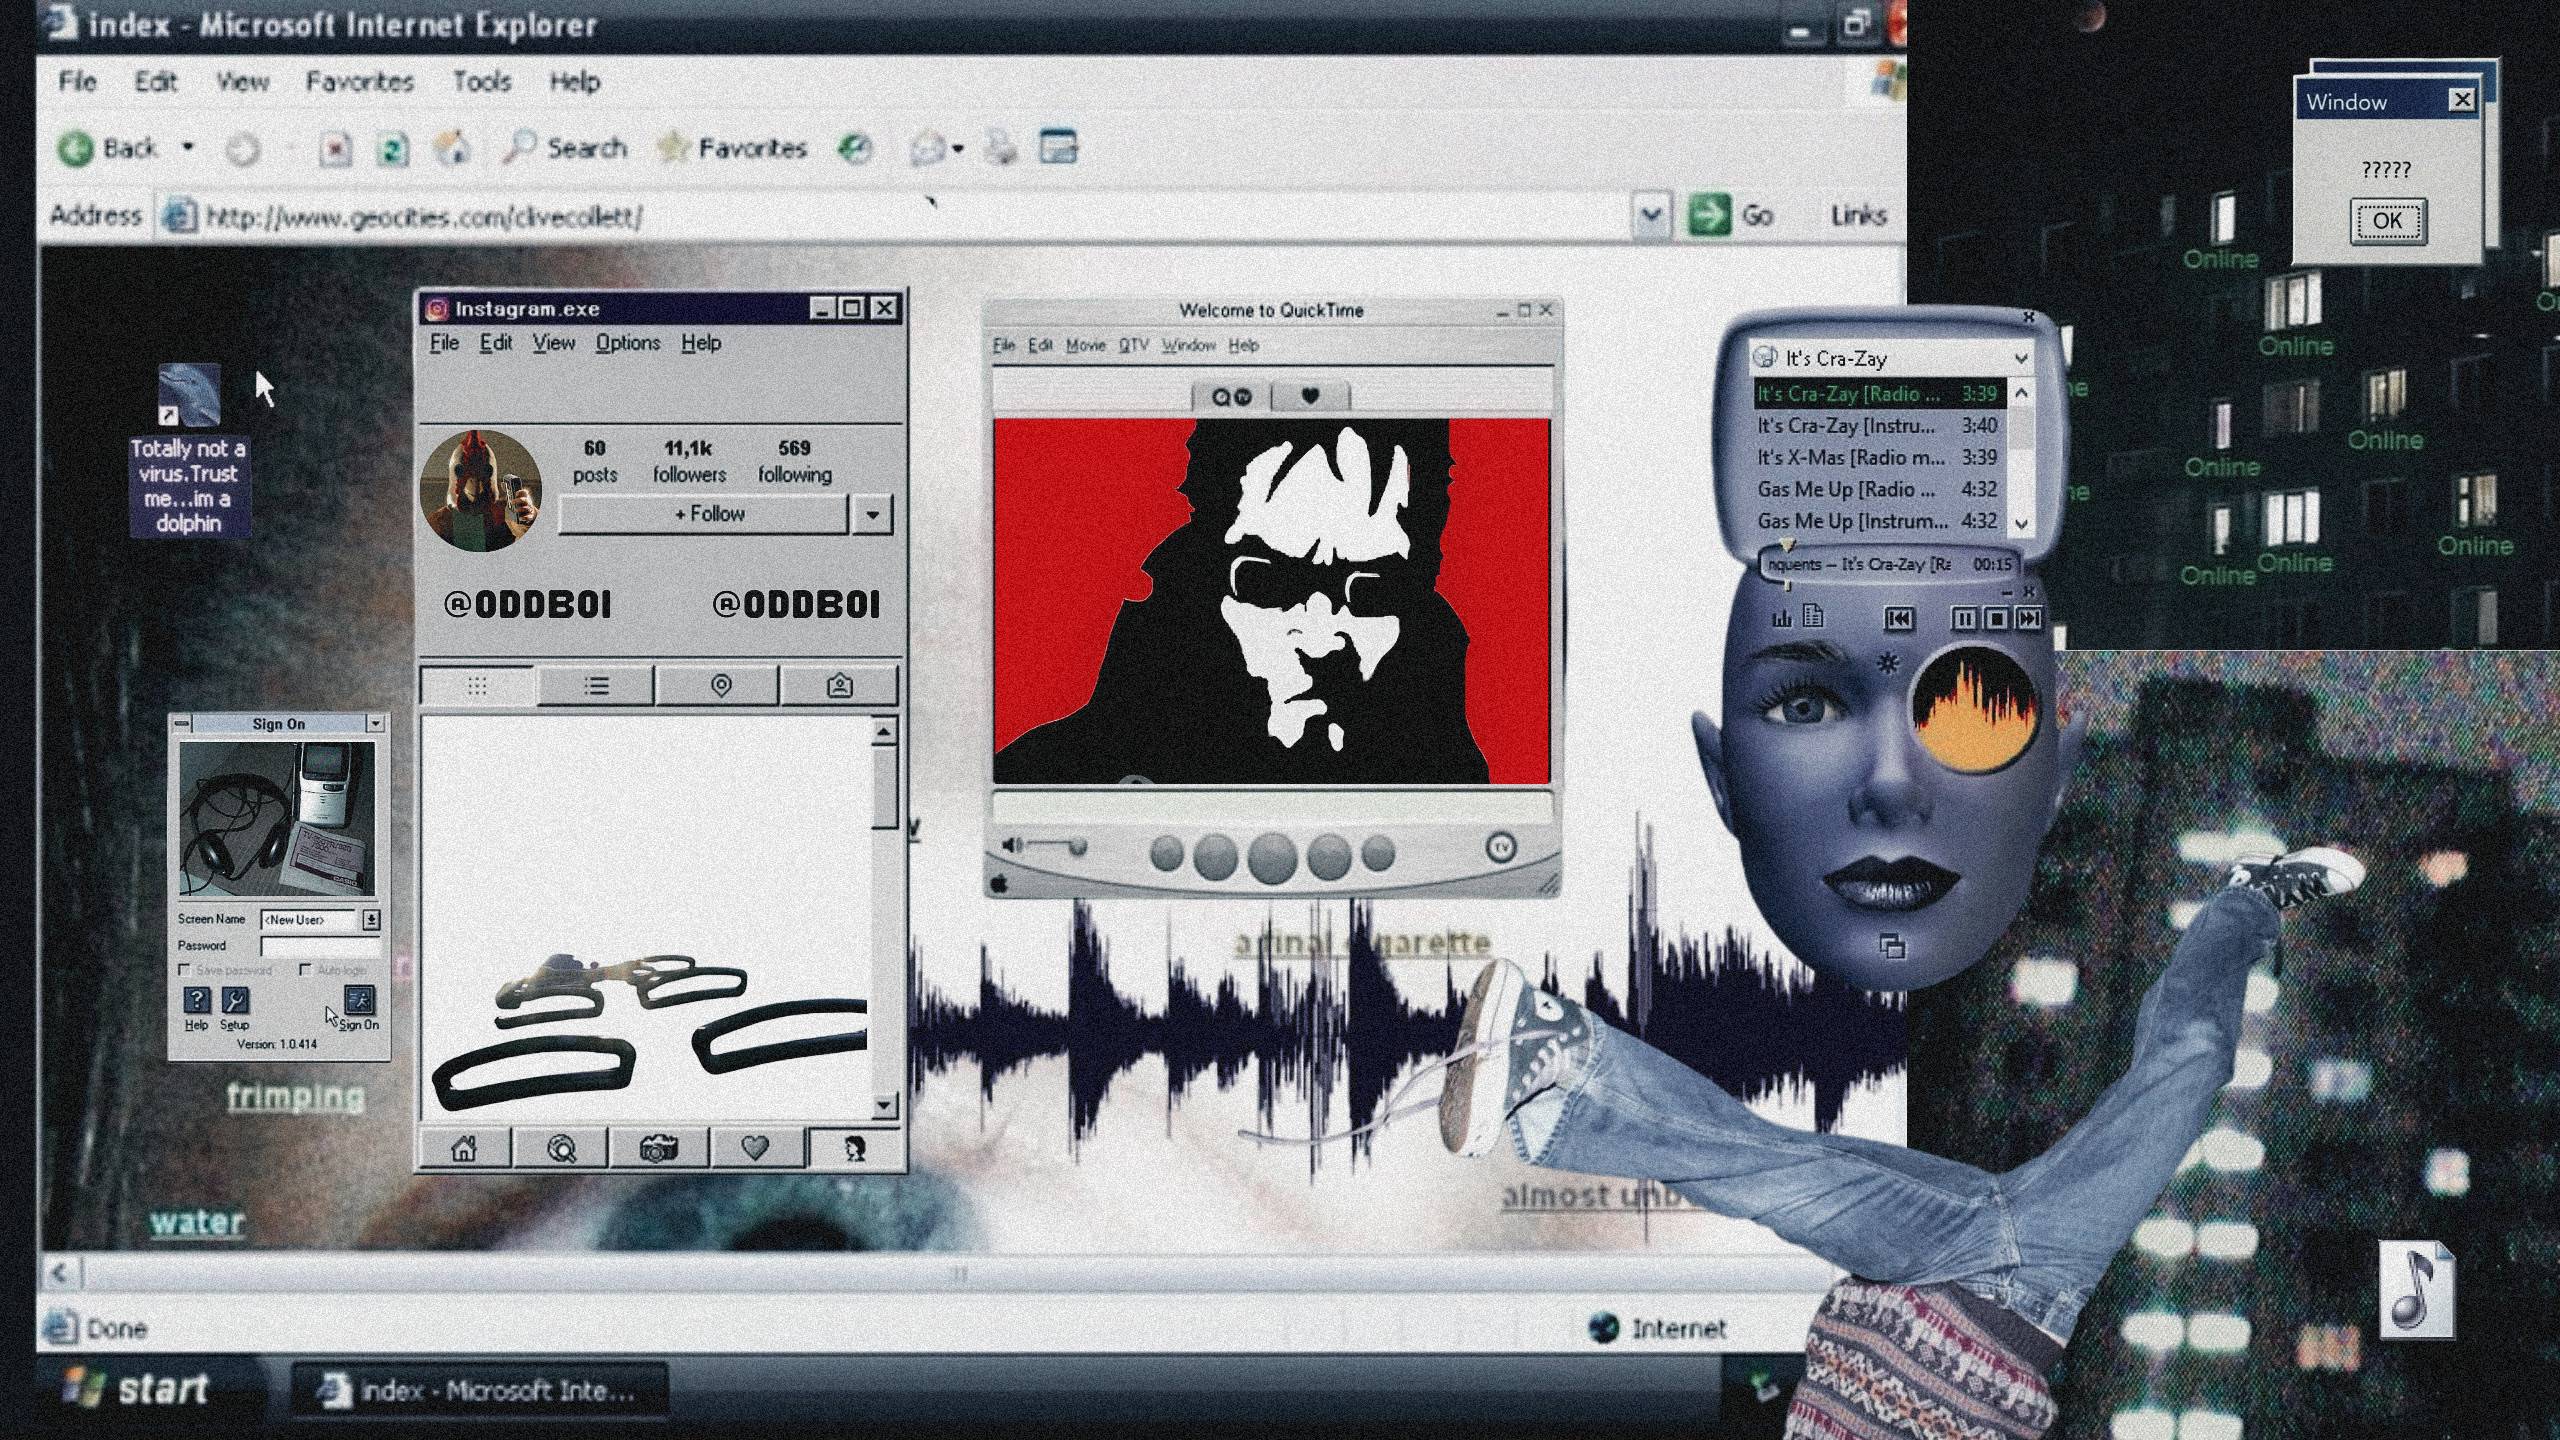Open the IE address bar dropdown
The width and height of the screenshot is (2560, 1440).
(x=1651, y=215)
